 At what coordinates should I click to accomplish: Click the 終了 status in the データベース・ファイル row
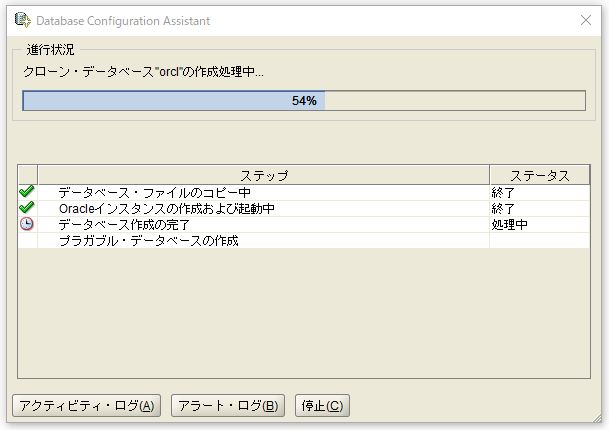coord(503,193)
